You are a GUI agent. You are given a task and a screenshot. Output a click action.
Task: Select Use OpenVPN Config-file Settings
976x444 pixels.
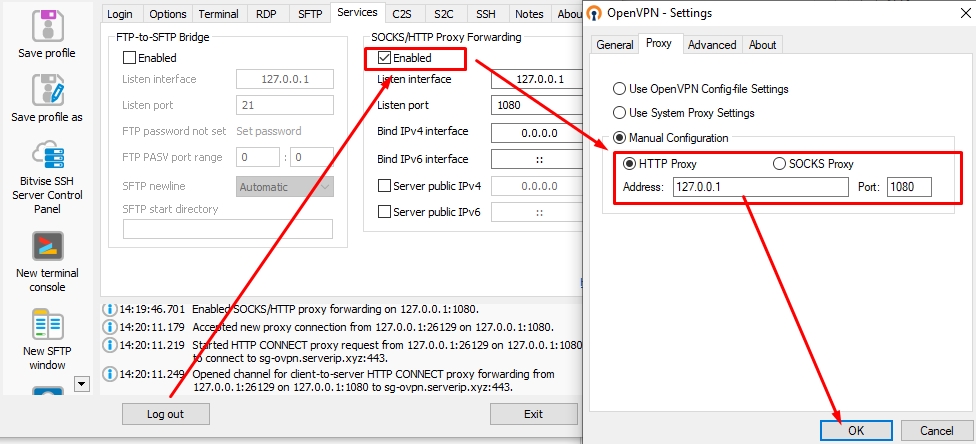click(x=619, y=88)
